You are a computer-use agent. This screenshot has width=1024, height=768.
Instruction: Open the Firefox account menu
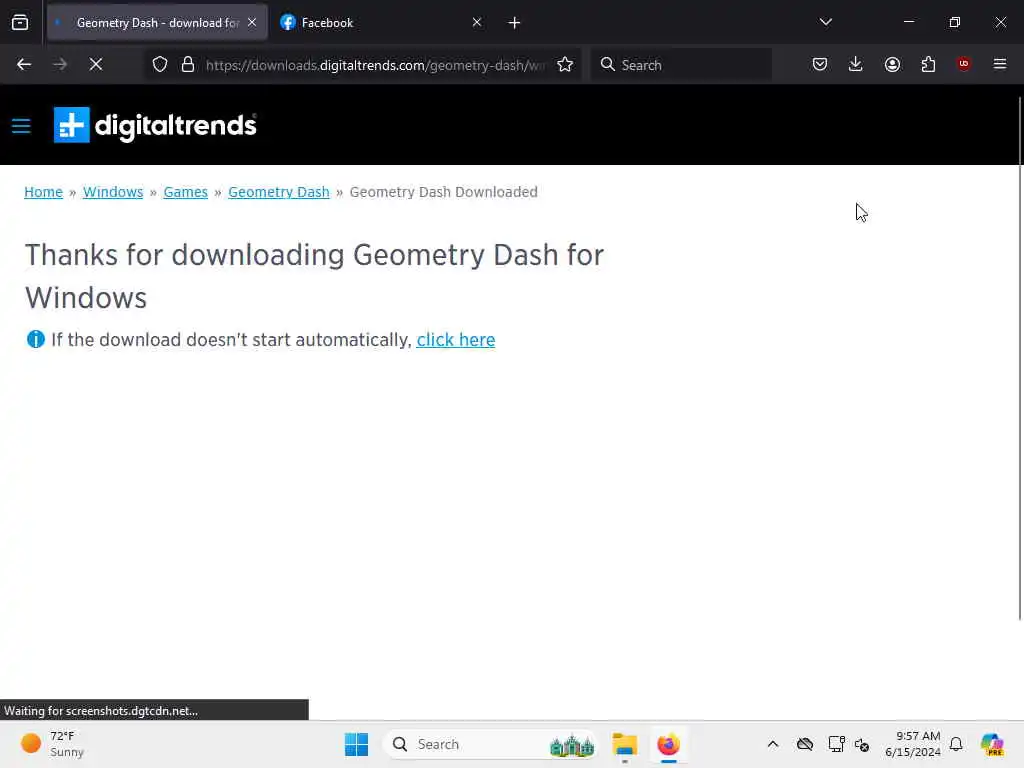(x=892, y=65)
